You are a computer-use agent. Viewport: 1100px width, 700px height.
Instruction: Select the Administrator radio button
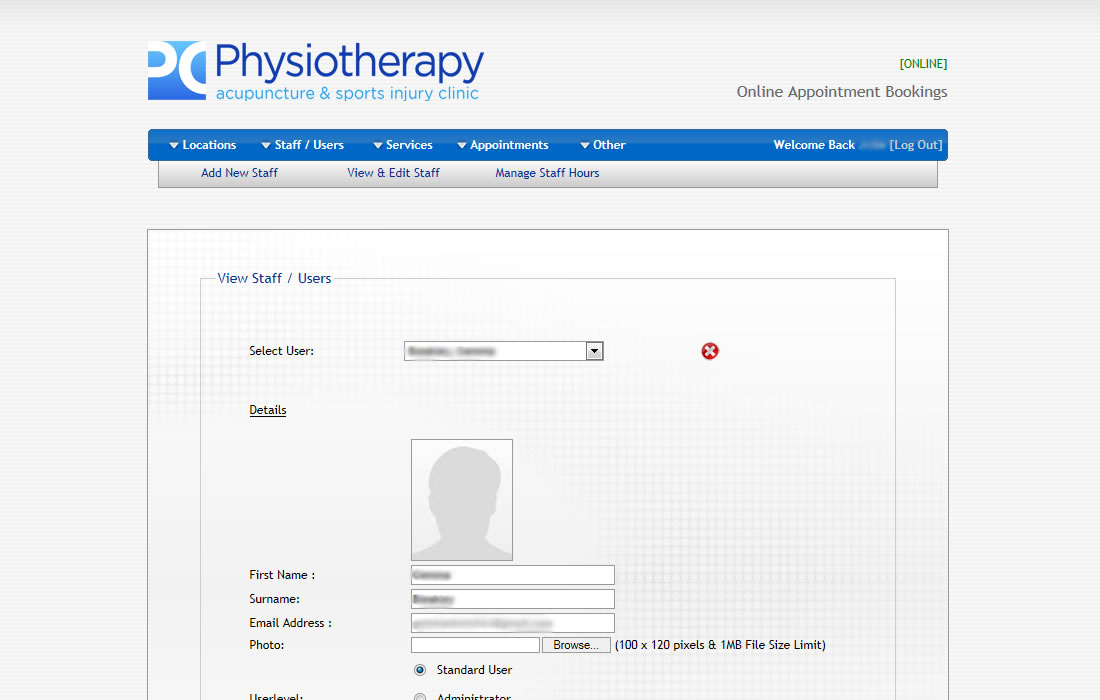[x=420, y=697]
